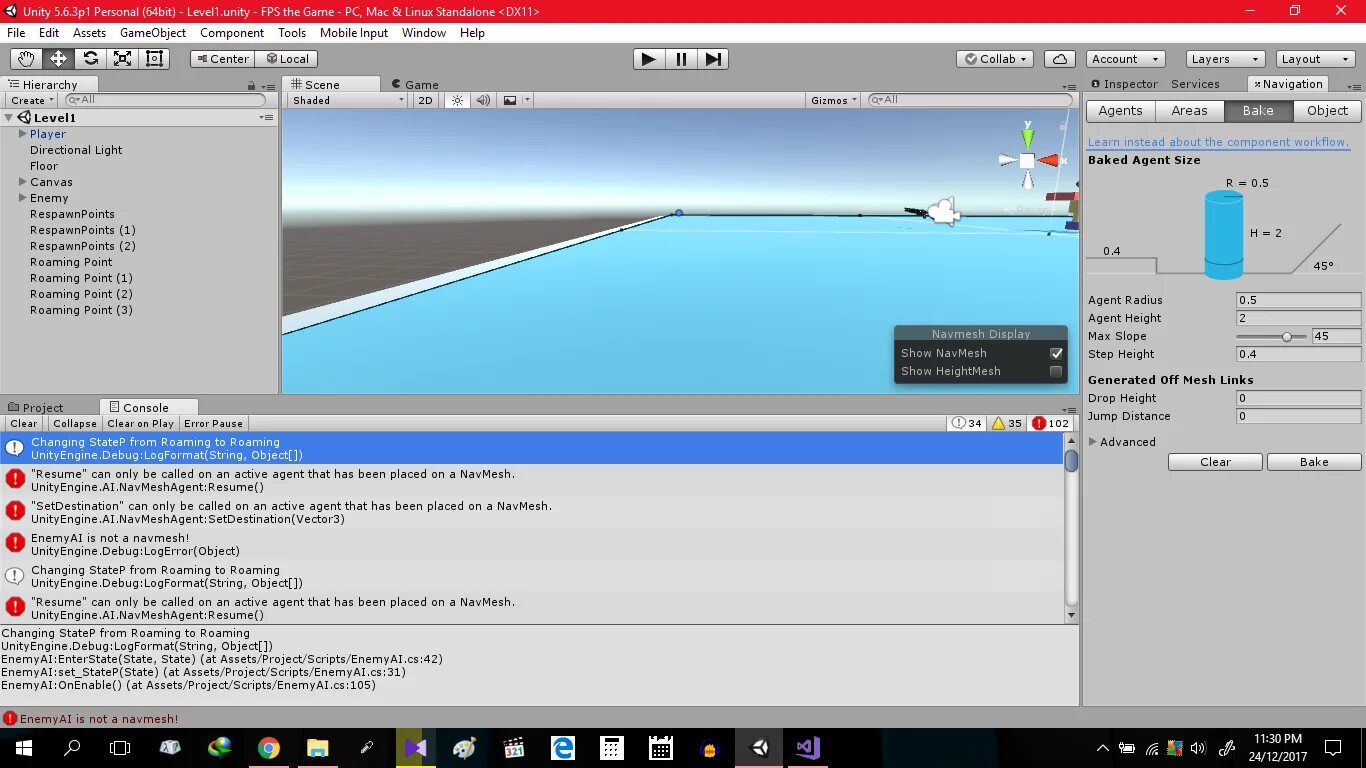Toggle scene audio speaker icon
1366x768 pixels.
click(483, 100)
